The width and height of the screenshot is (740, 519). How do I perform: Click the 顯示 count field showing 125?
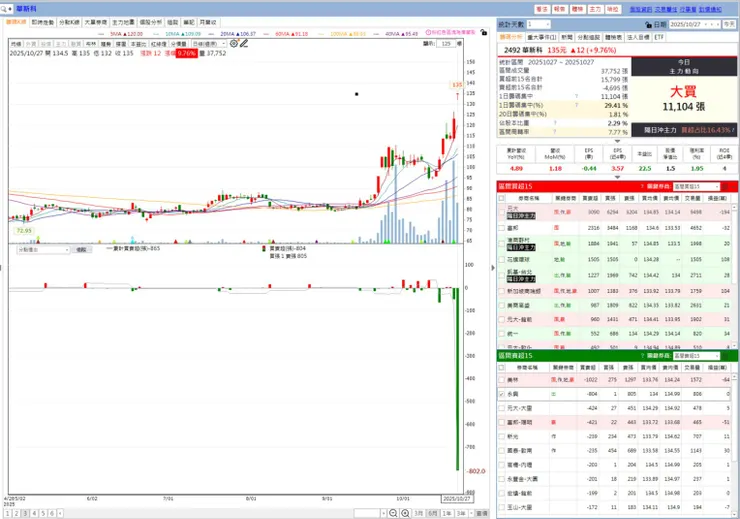tap(446, 43)
